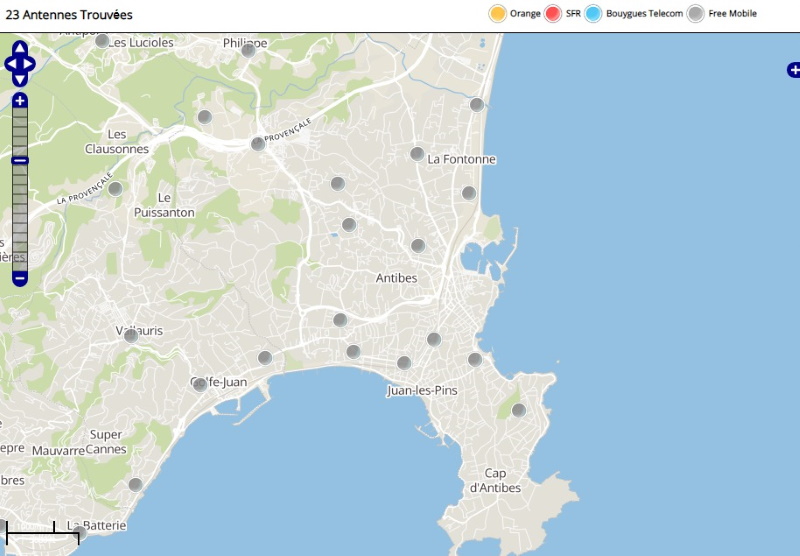Toggle the SFR operator filter
800x556 pixels.
553,13
